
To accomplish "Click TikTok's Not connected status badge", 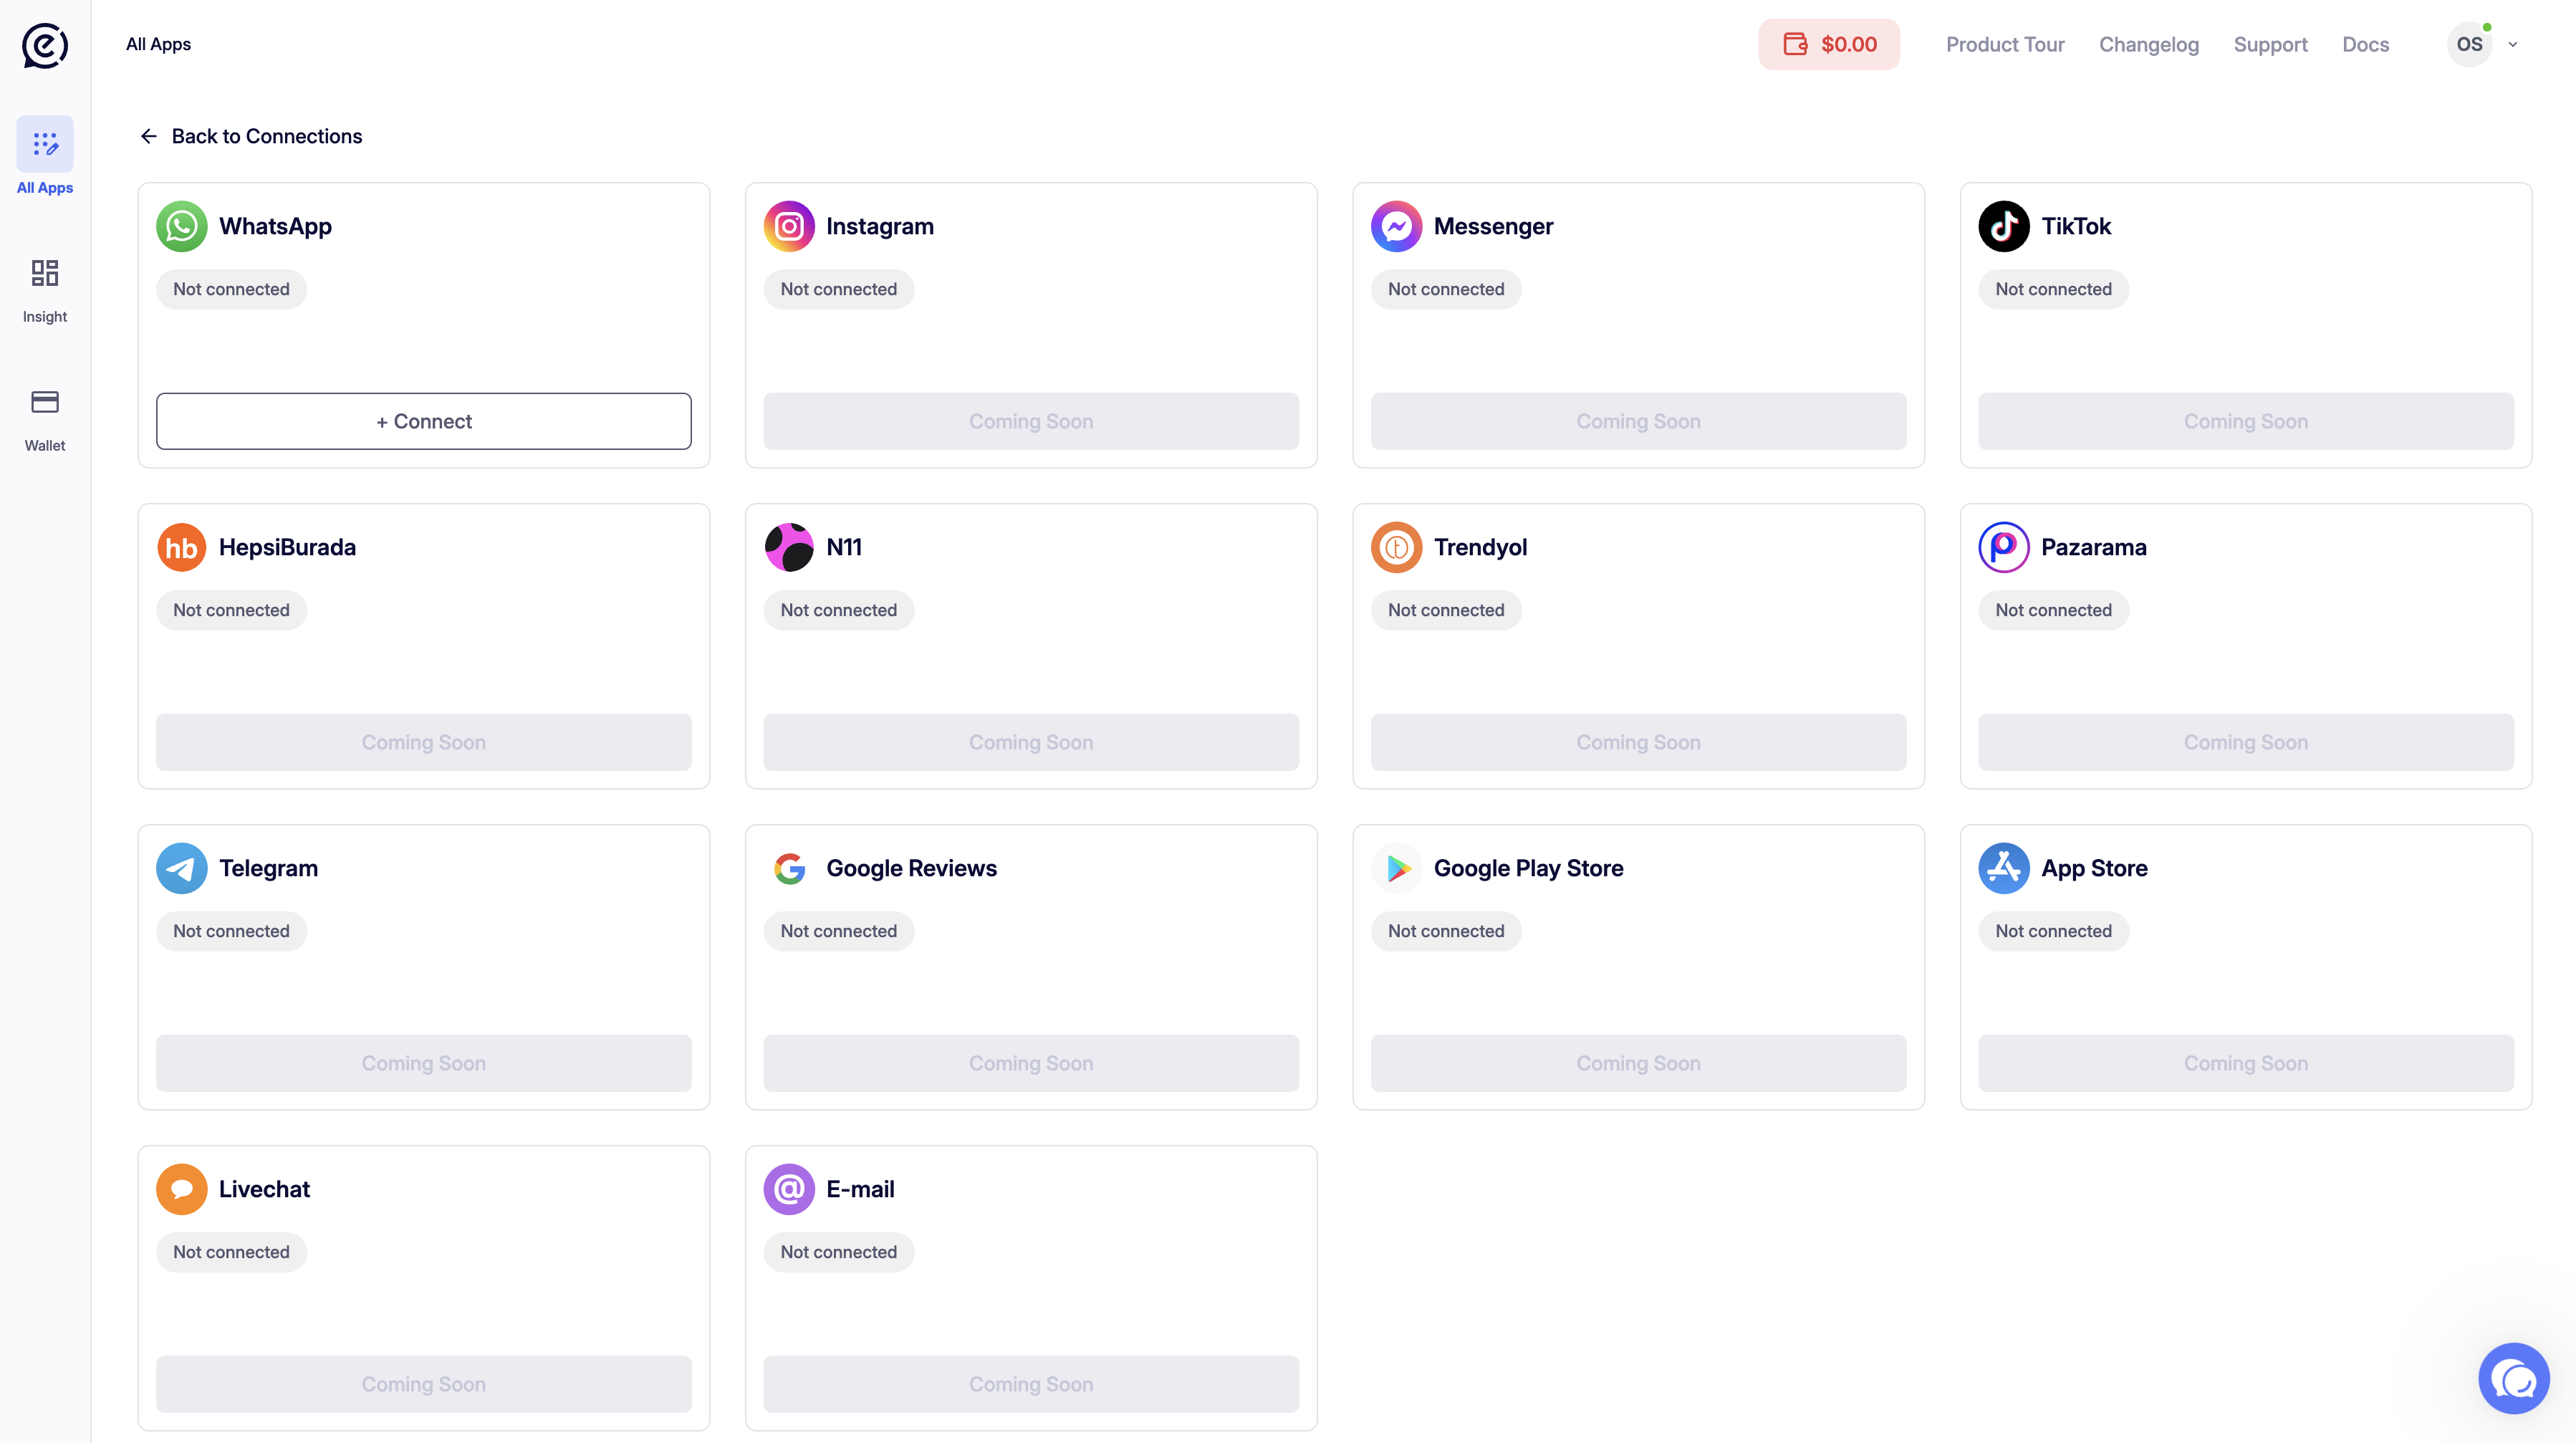I will (2053, 289).
